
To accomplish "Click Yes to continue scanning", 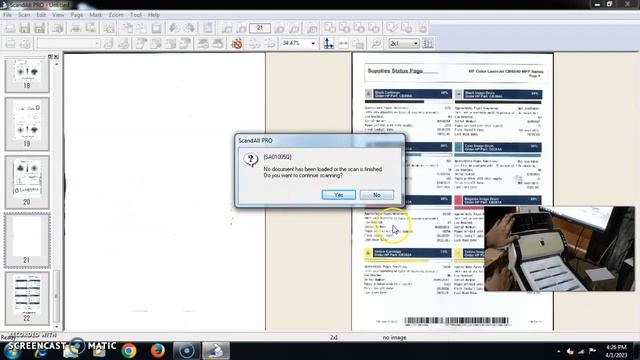I will (x=338, y=195).
